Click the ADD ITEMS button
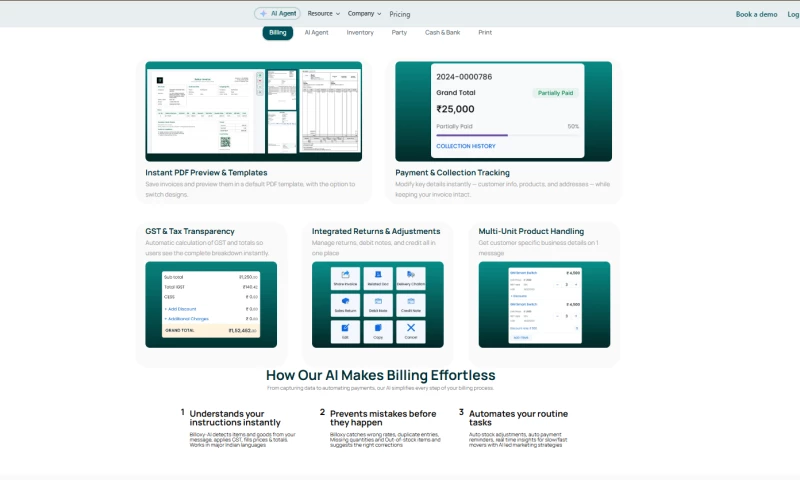Image resolution: width=800 pixels, height=480 pixels. (x=521, y=338)
